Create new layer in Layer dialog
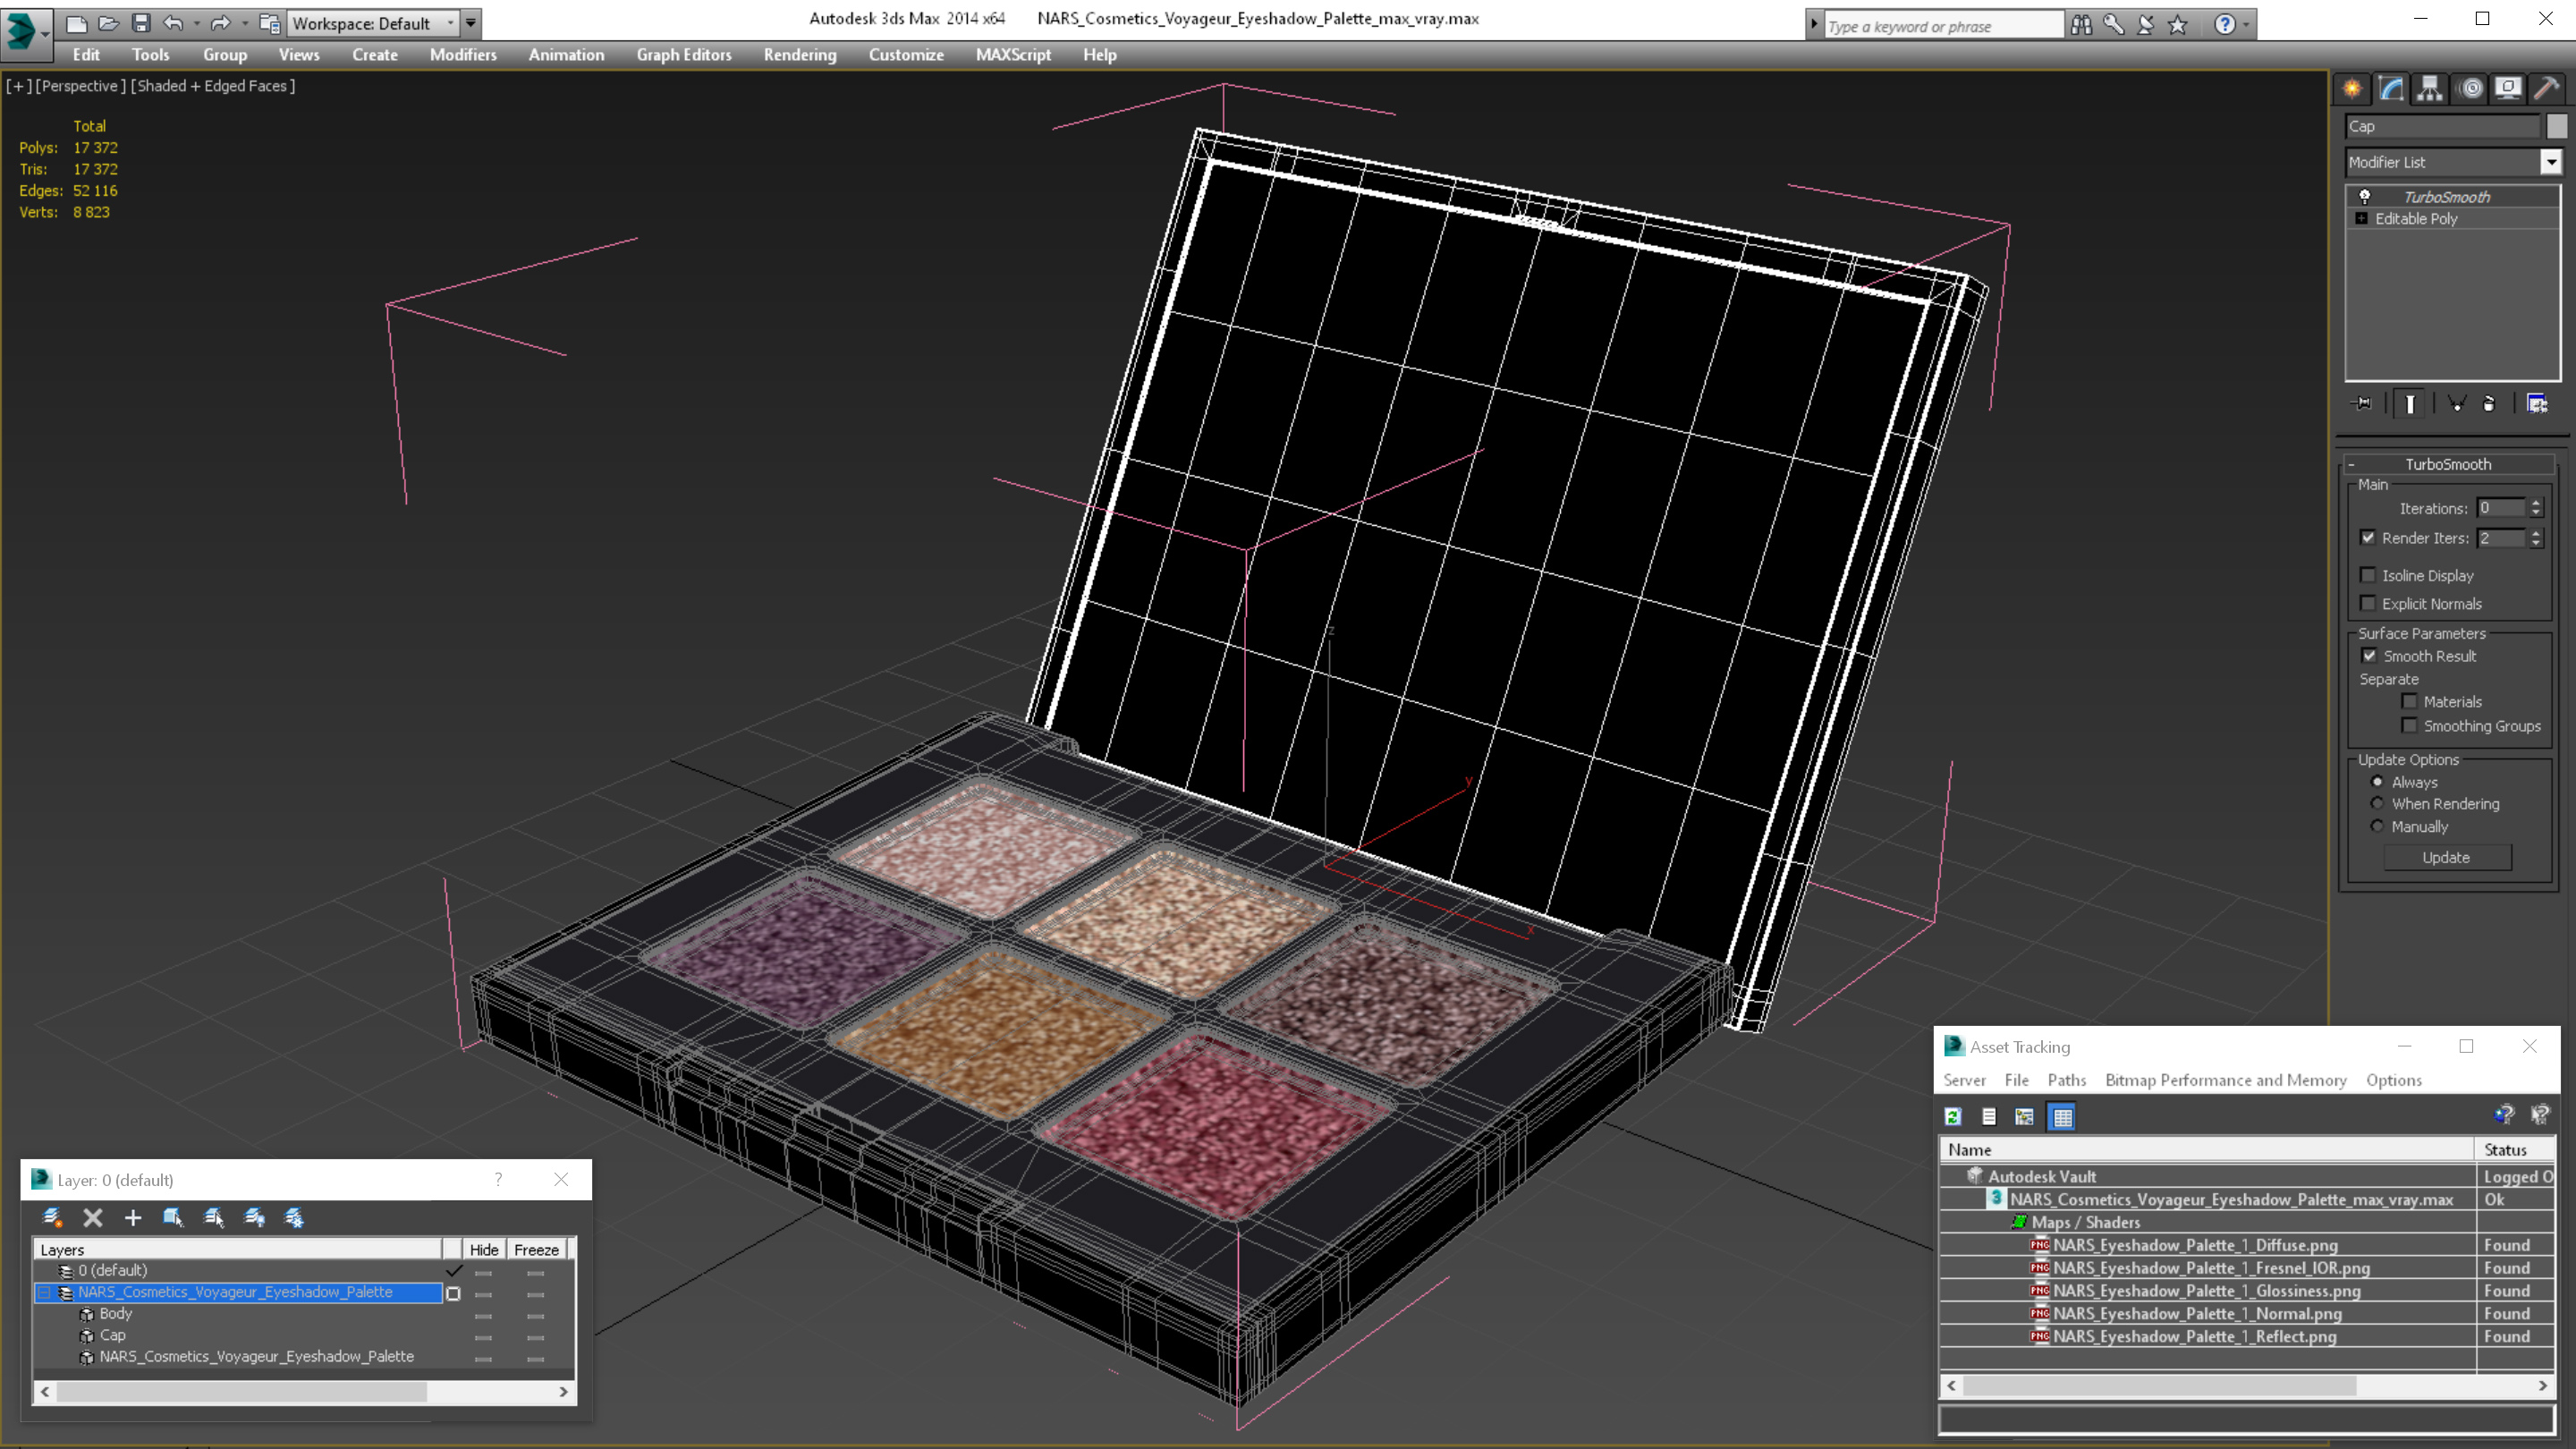2576x1449 pixels. [52, 1217]
